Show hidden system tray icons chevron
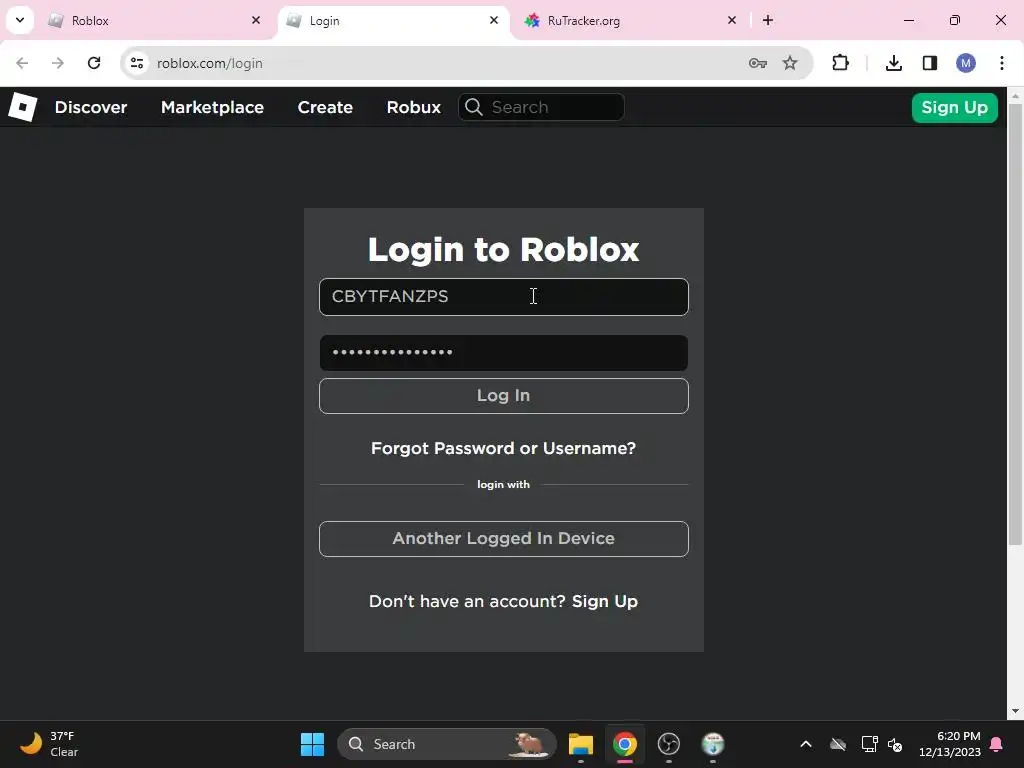The width and height of the screenshot is (1024, 768). (806, 744)
